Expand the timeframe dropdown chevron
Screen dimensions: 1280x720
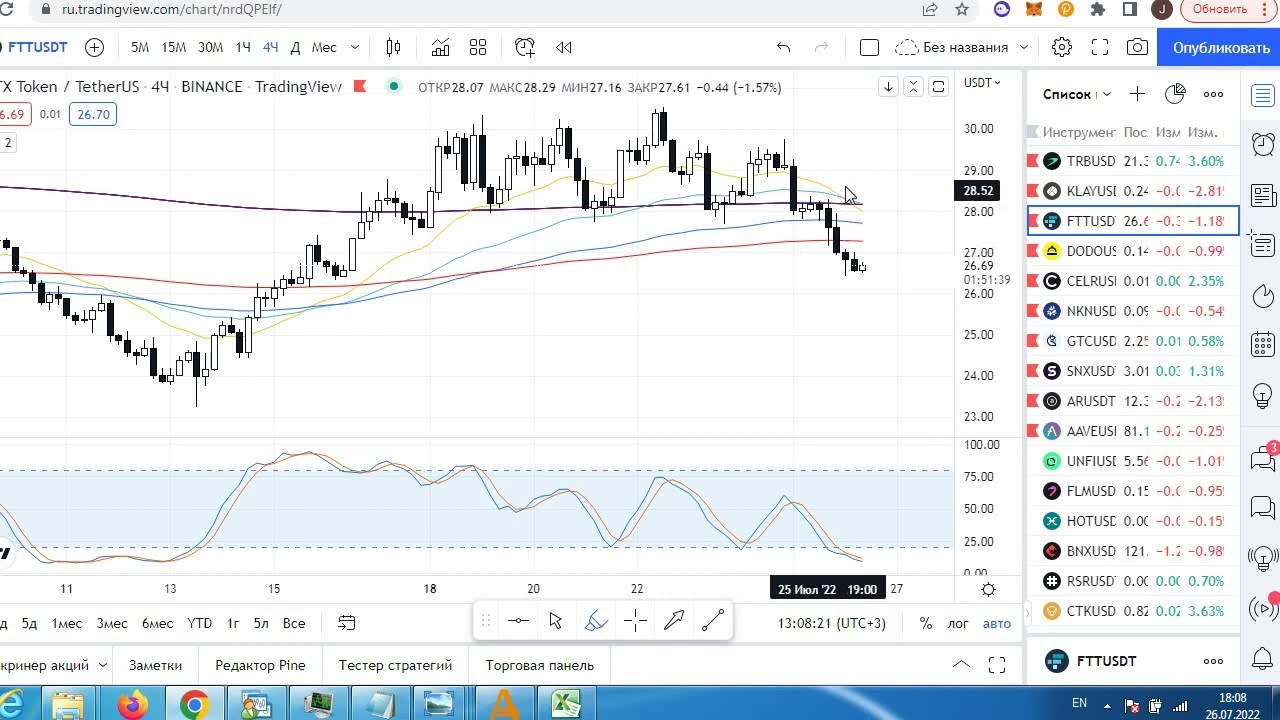tap(354, 47)
